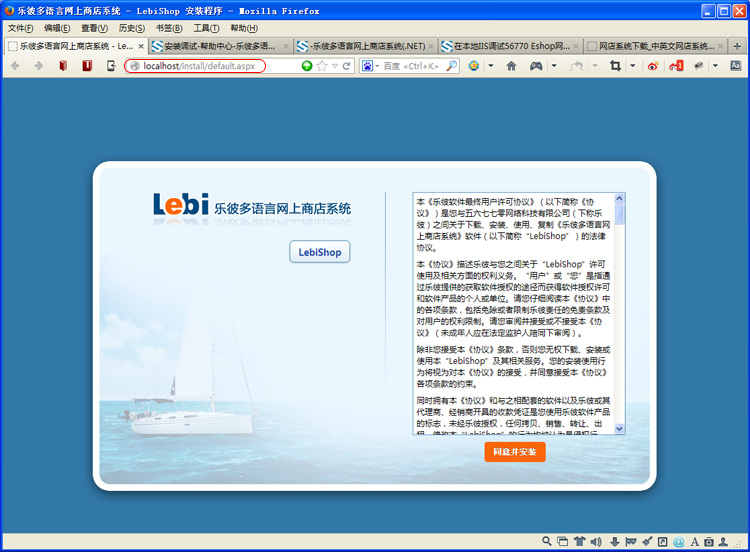
Task: Go back with the toolbar back arrow
Action: pyautogui.click(x=15, y=66)
